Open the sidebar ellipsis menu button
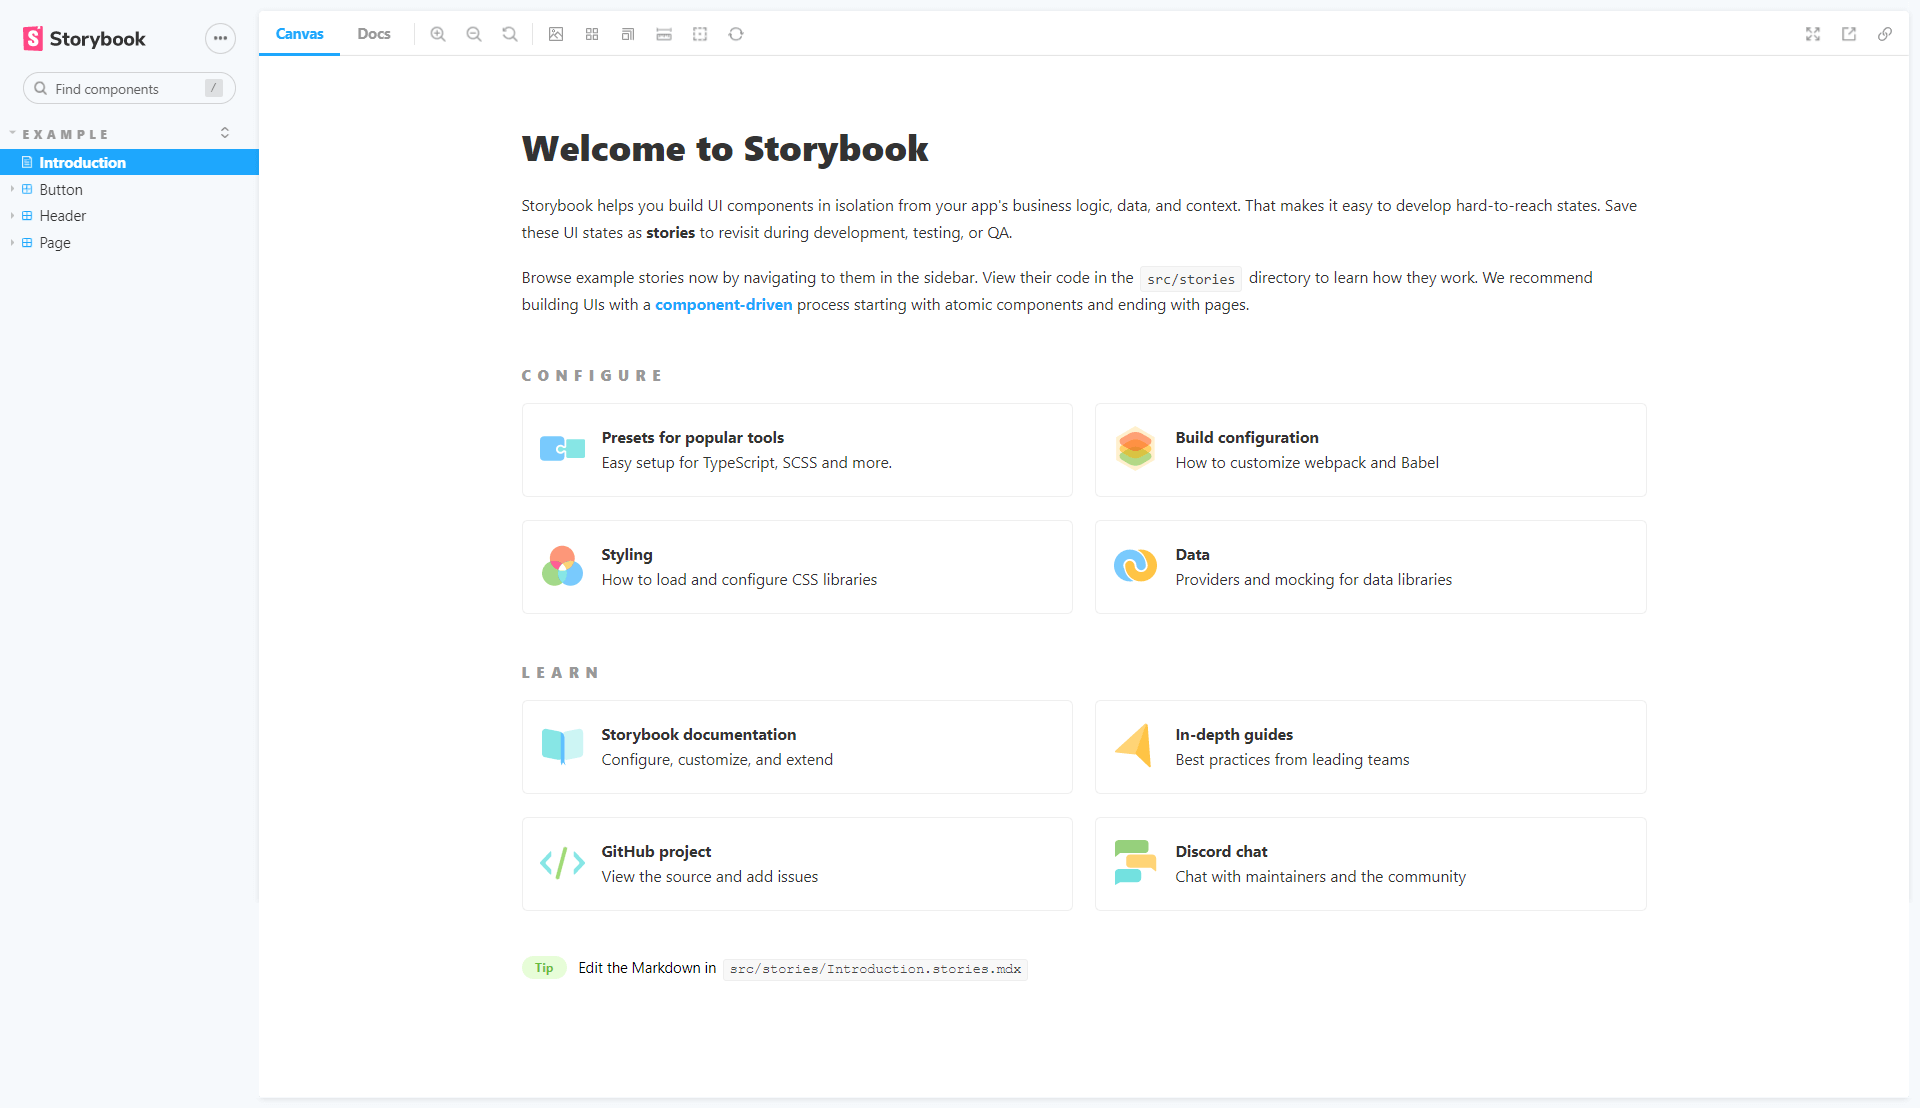 (220, 38)
